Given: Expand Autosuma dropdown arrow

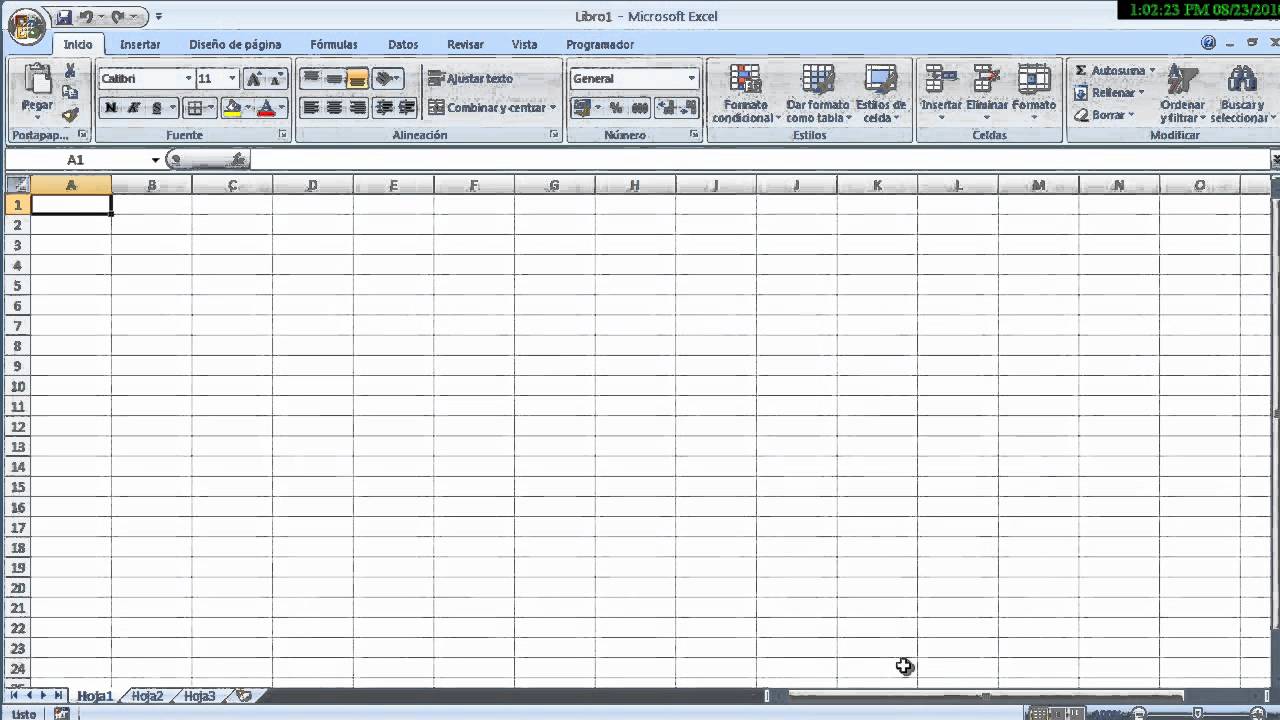Looking at the screenshot, I should 1152,71.
